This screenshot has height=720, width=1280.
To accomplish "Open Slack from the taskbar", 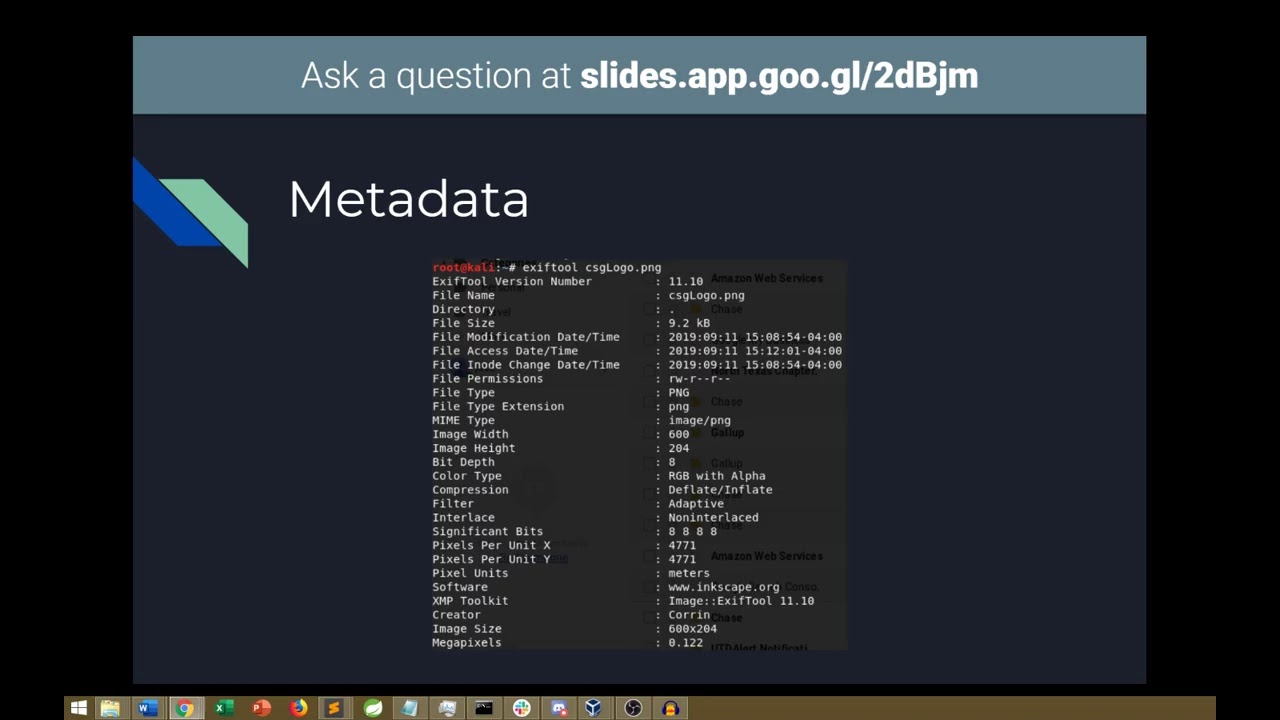I will tap(522, 708).
